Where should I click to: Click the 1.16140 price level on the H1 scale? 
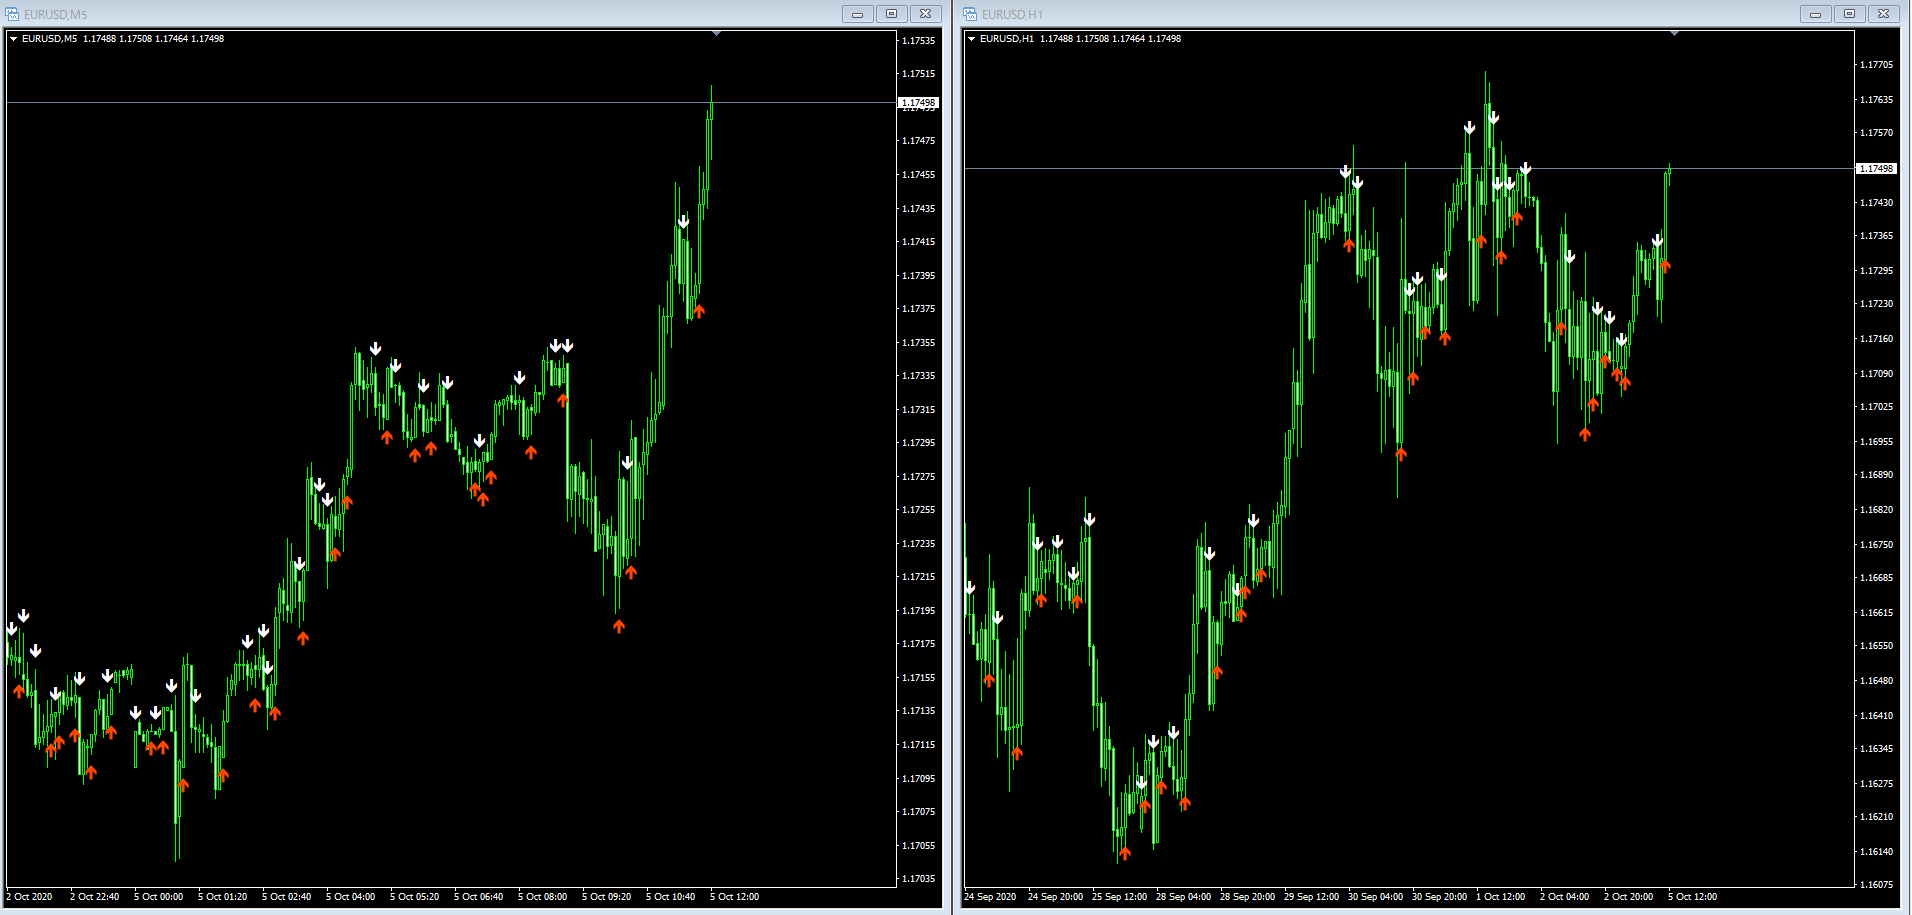[1876, 852]
